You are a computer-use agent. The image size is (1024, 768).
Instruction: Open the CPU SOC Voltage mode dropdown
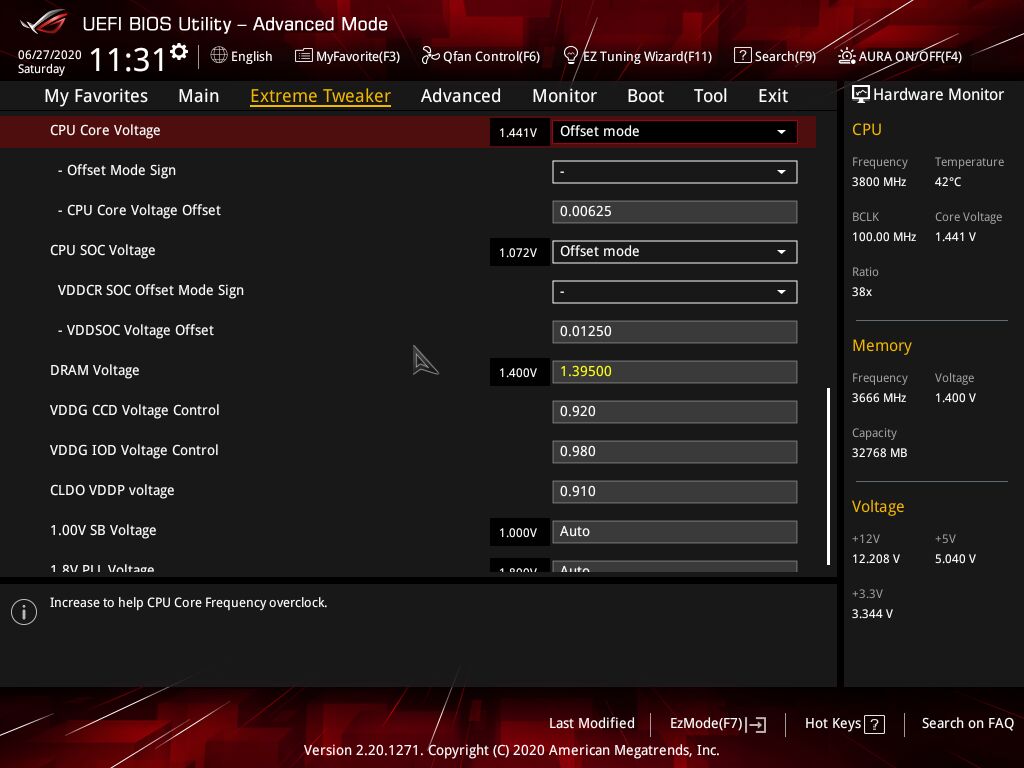674,251
